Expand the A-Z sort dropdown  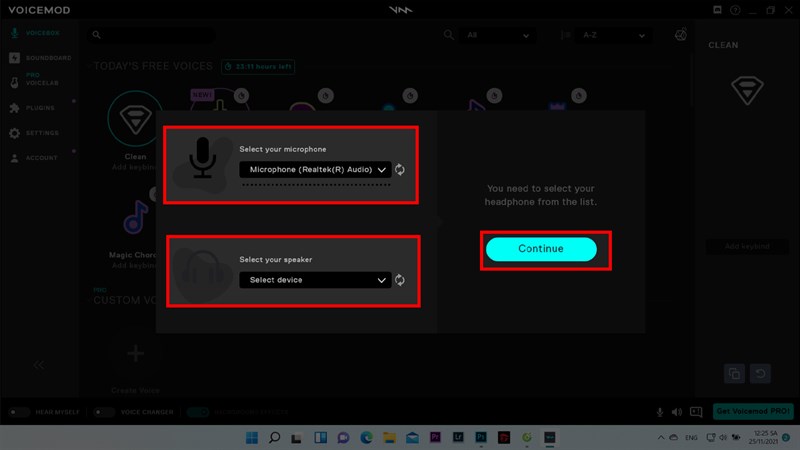pos(613,35)
